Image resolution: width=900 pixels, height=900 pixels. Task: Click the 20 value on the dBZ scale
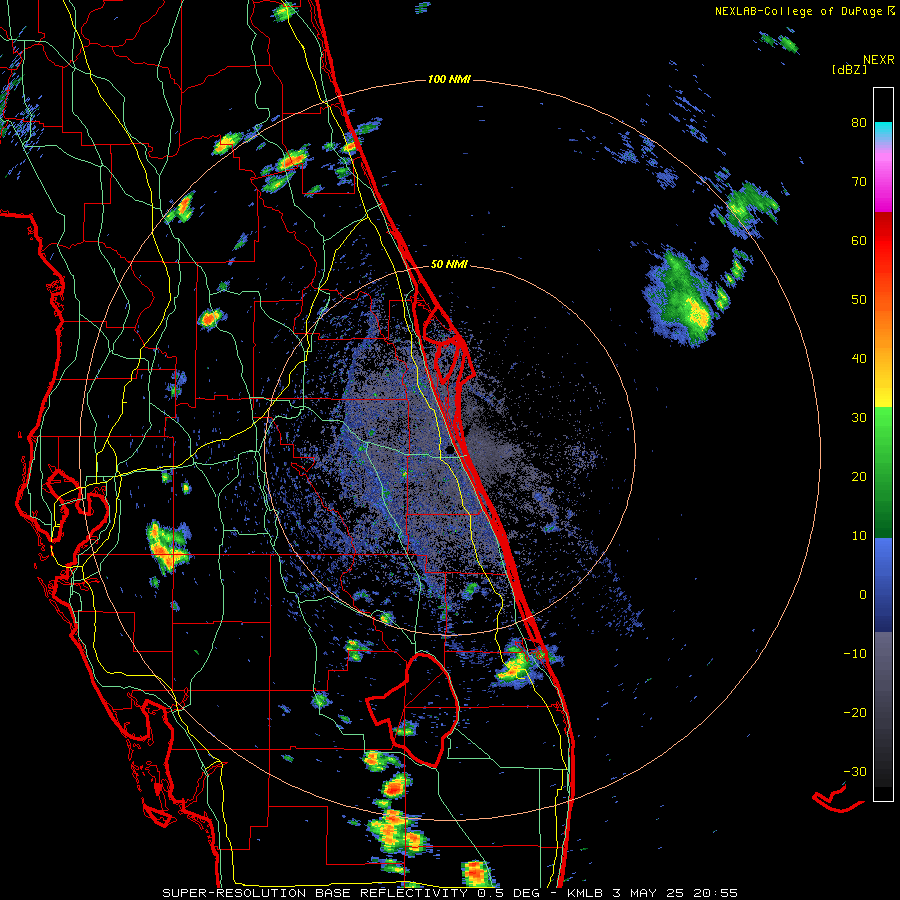pos(859,477)
